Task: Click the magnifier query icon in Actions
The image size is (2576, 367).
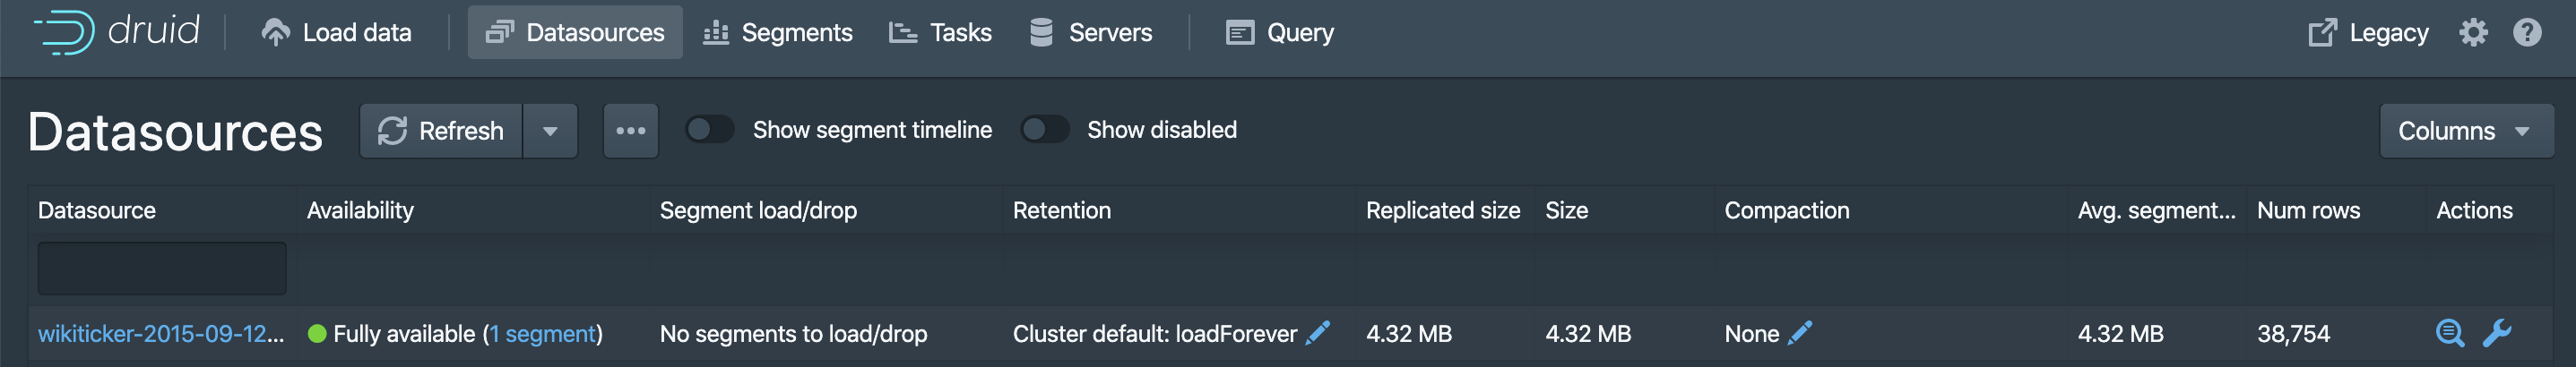Action: click(2449, 333)
